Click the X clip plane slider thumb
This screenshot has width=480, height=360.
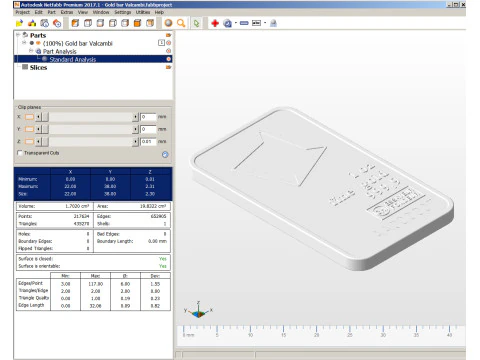45,117
